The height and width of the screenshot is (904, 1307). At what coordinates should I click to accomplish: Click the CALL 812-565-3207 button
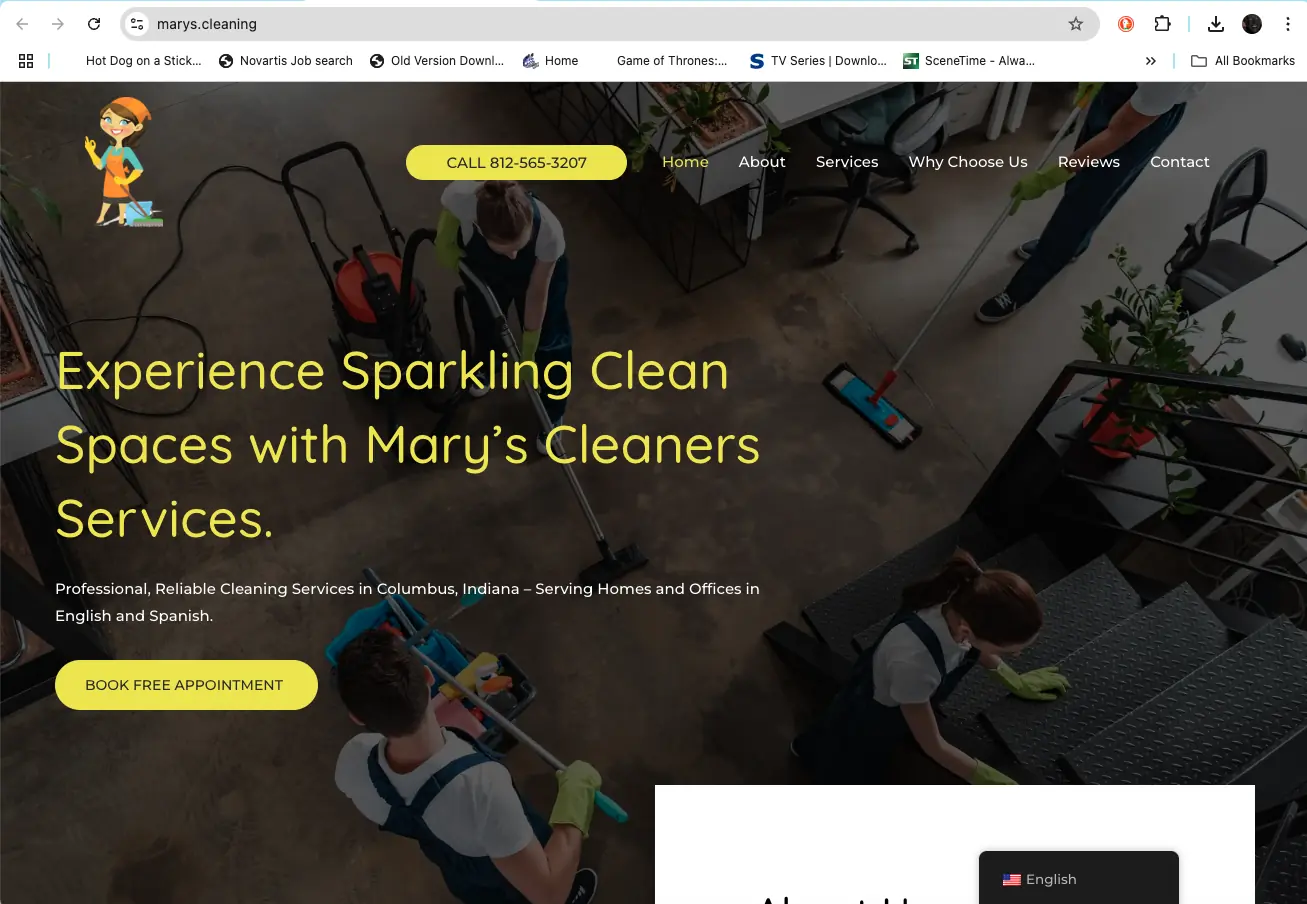coord(516,162)
